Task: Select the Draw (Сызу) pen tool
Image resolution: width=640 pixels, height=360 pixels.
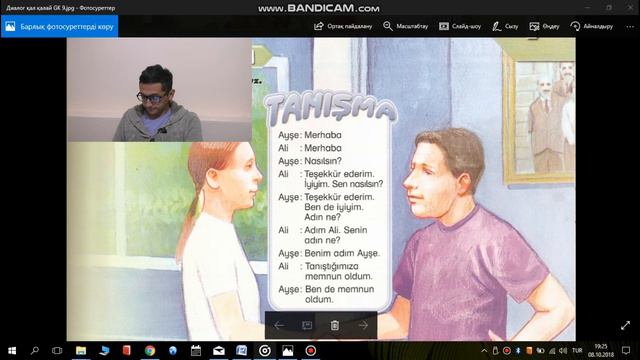Action: pos(505,26)
